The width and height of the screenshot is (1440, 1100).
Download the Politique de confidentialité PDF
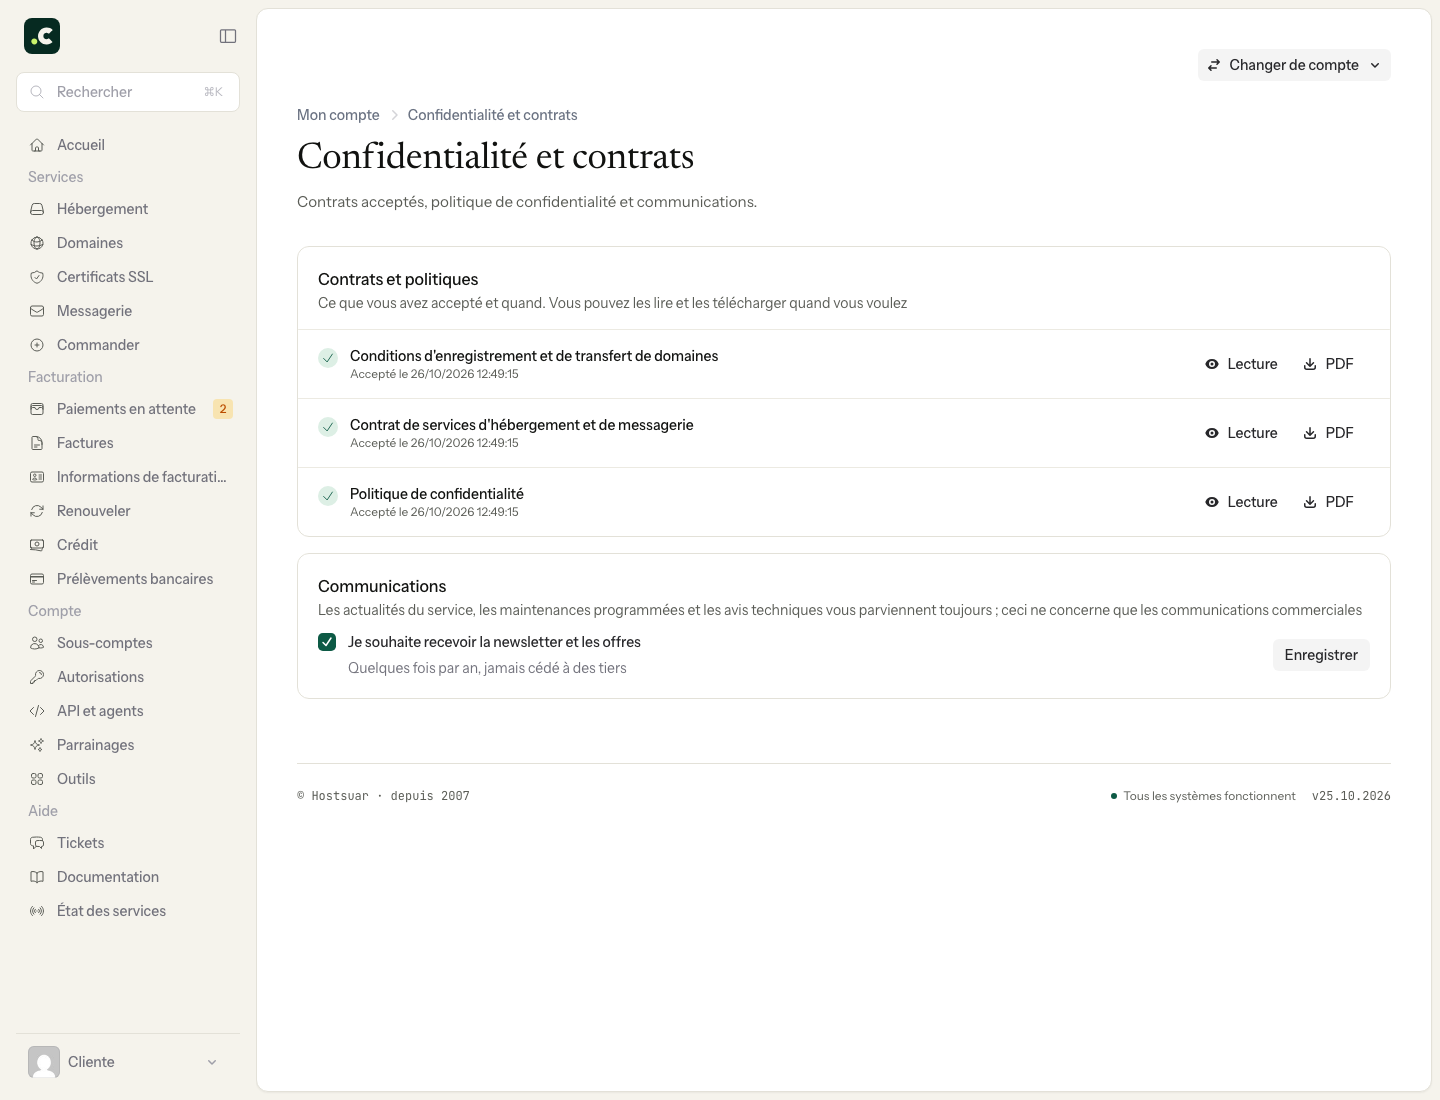click(x=1328, y=502)
